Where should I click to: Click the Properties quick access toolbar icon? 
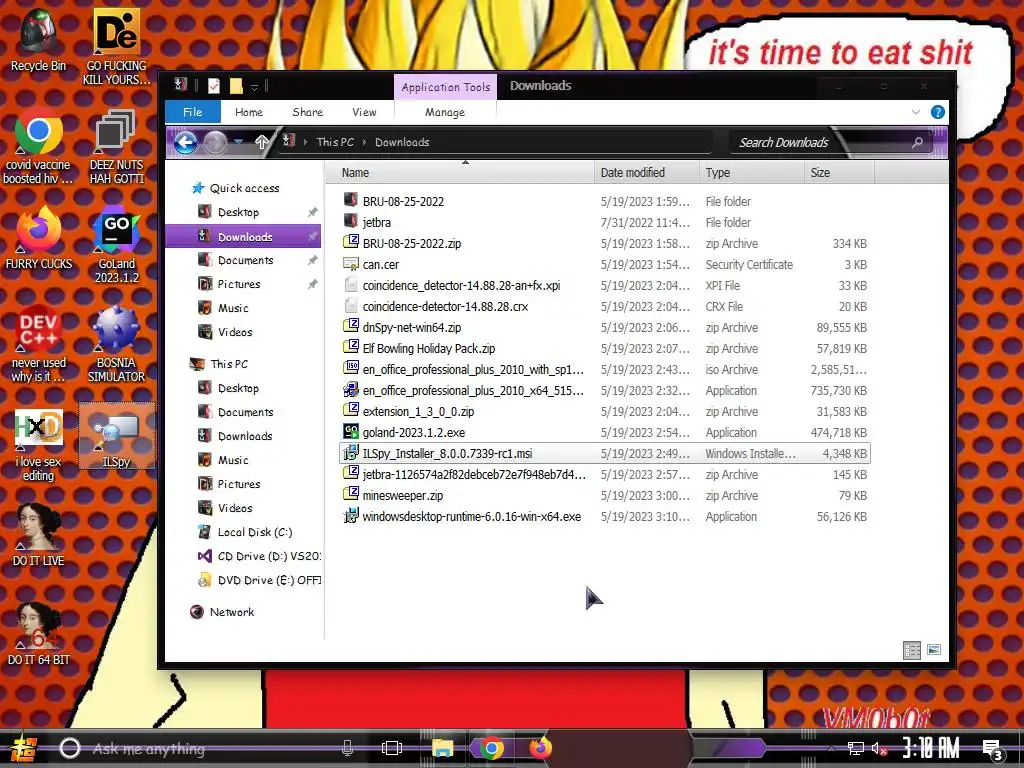point(214,86)
